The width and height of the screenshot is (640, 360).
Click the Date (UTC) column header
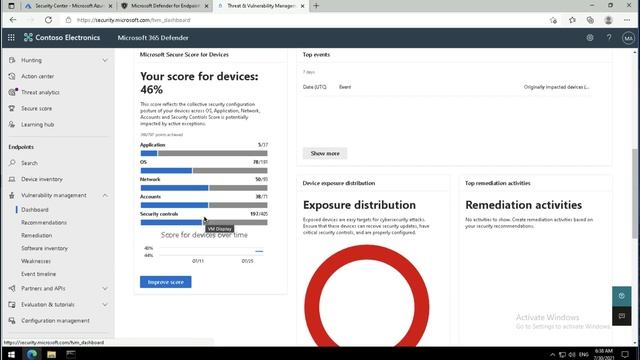[x=315, y=87]
